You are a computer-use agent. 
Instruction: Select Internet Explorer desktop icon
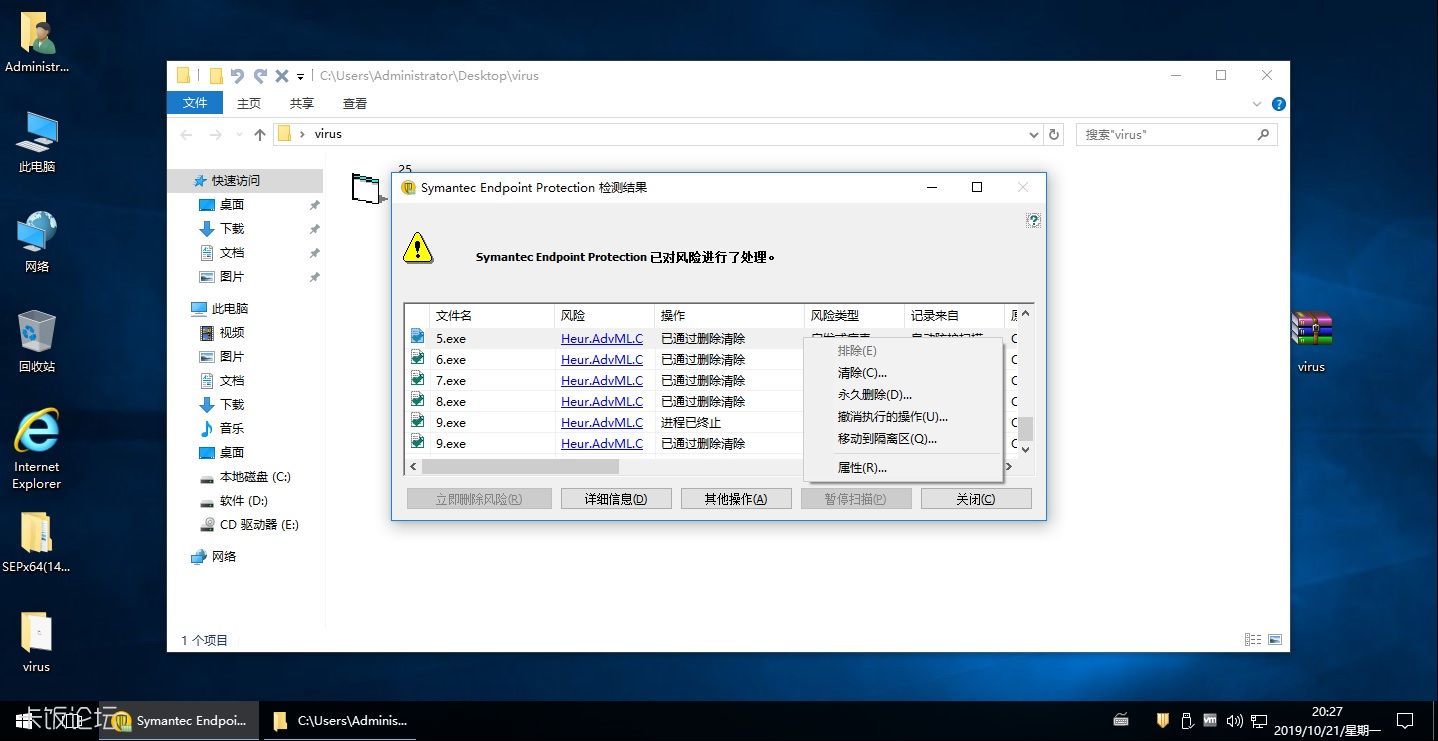tap(37, 450)
